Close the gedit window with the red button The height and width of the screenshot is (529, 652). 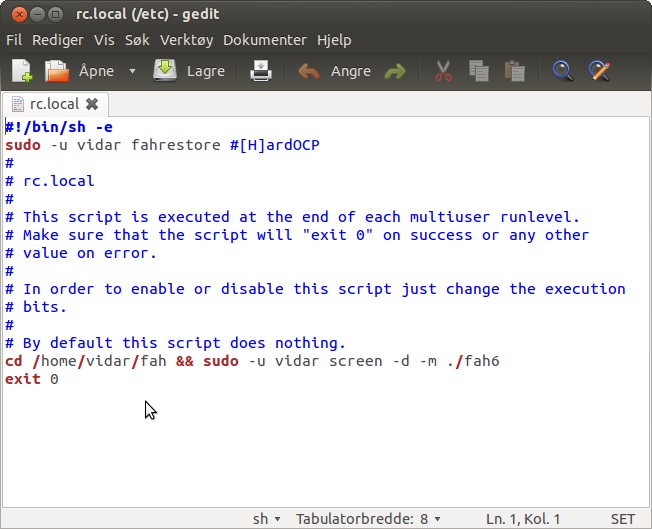[19, 15]
